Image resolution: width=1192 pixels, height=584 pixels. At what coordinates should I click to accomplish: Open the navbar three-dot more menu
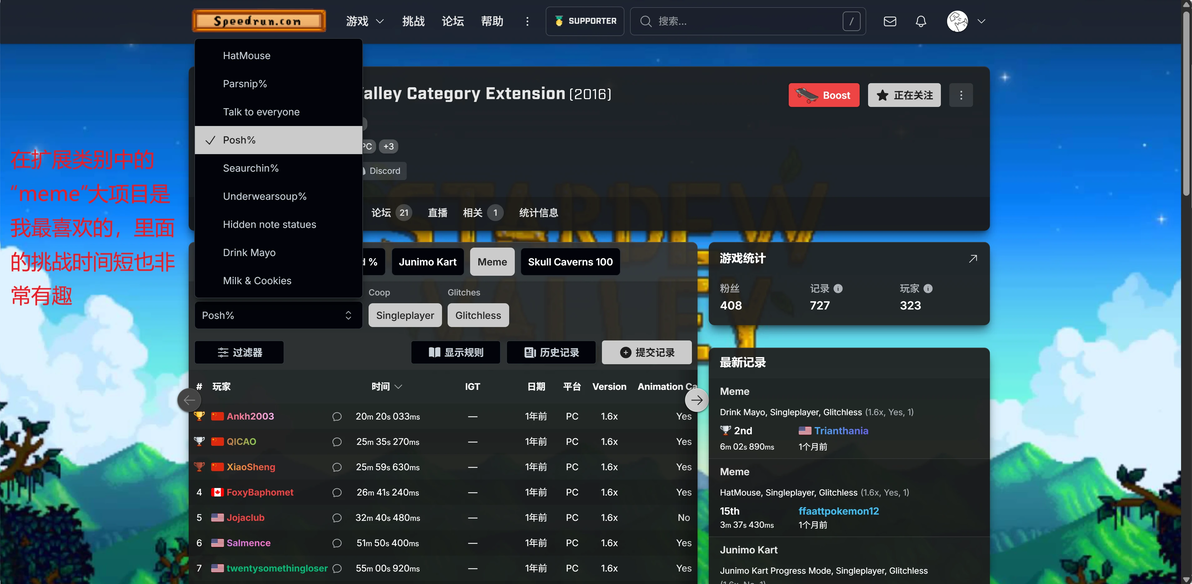[x=528, y=21]
